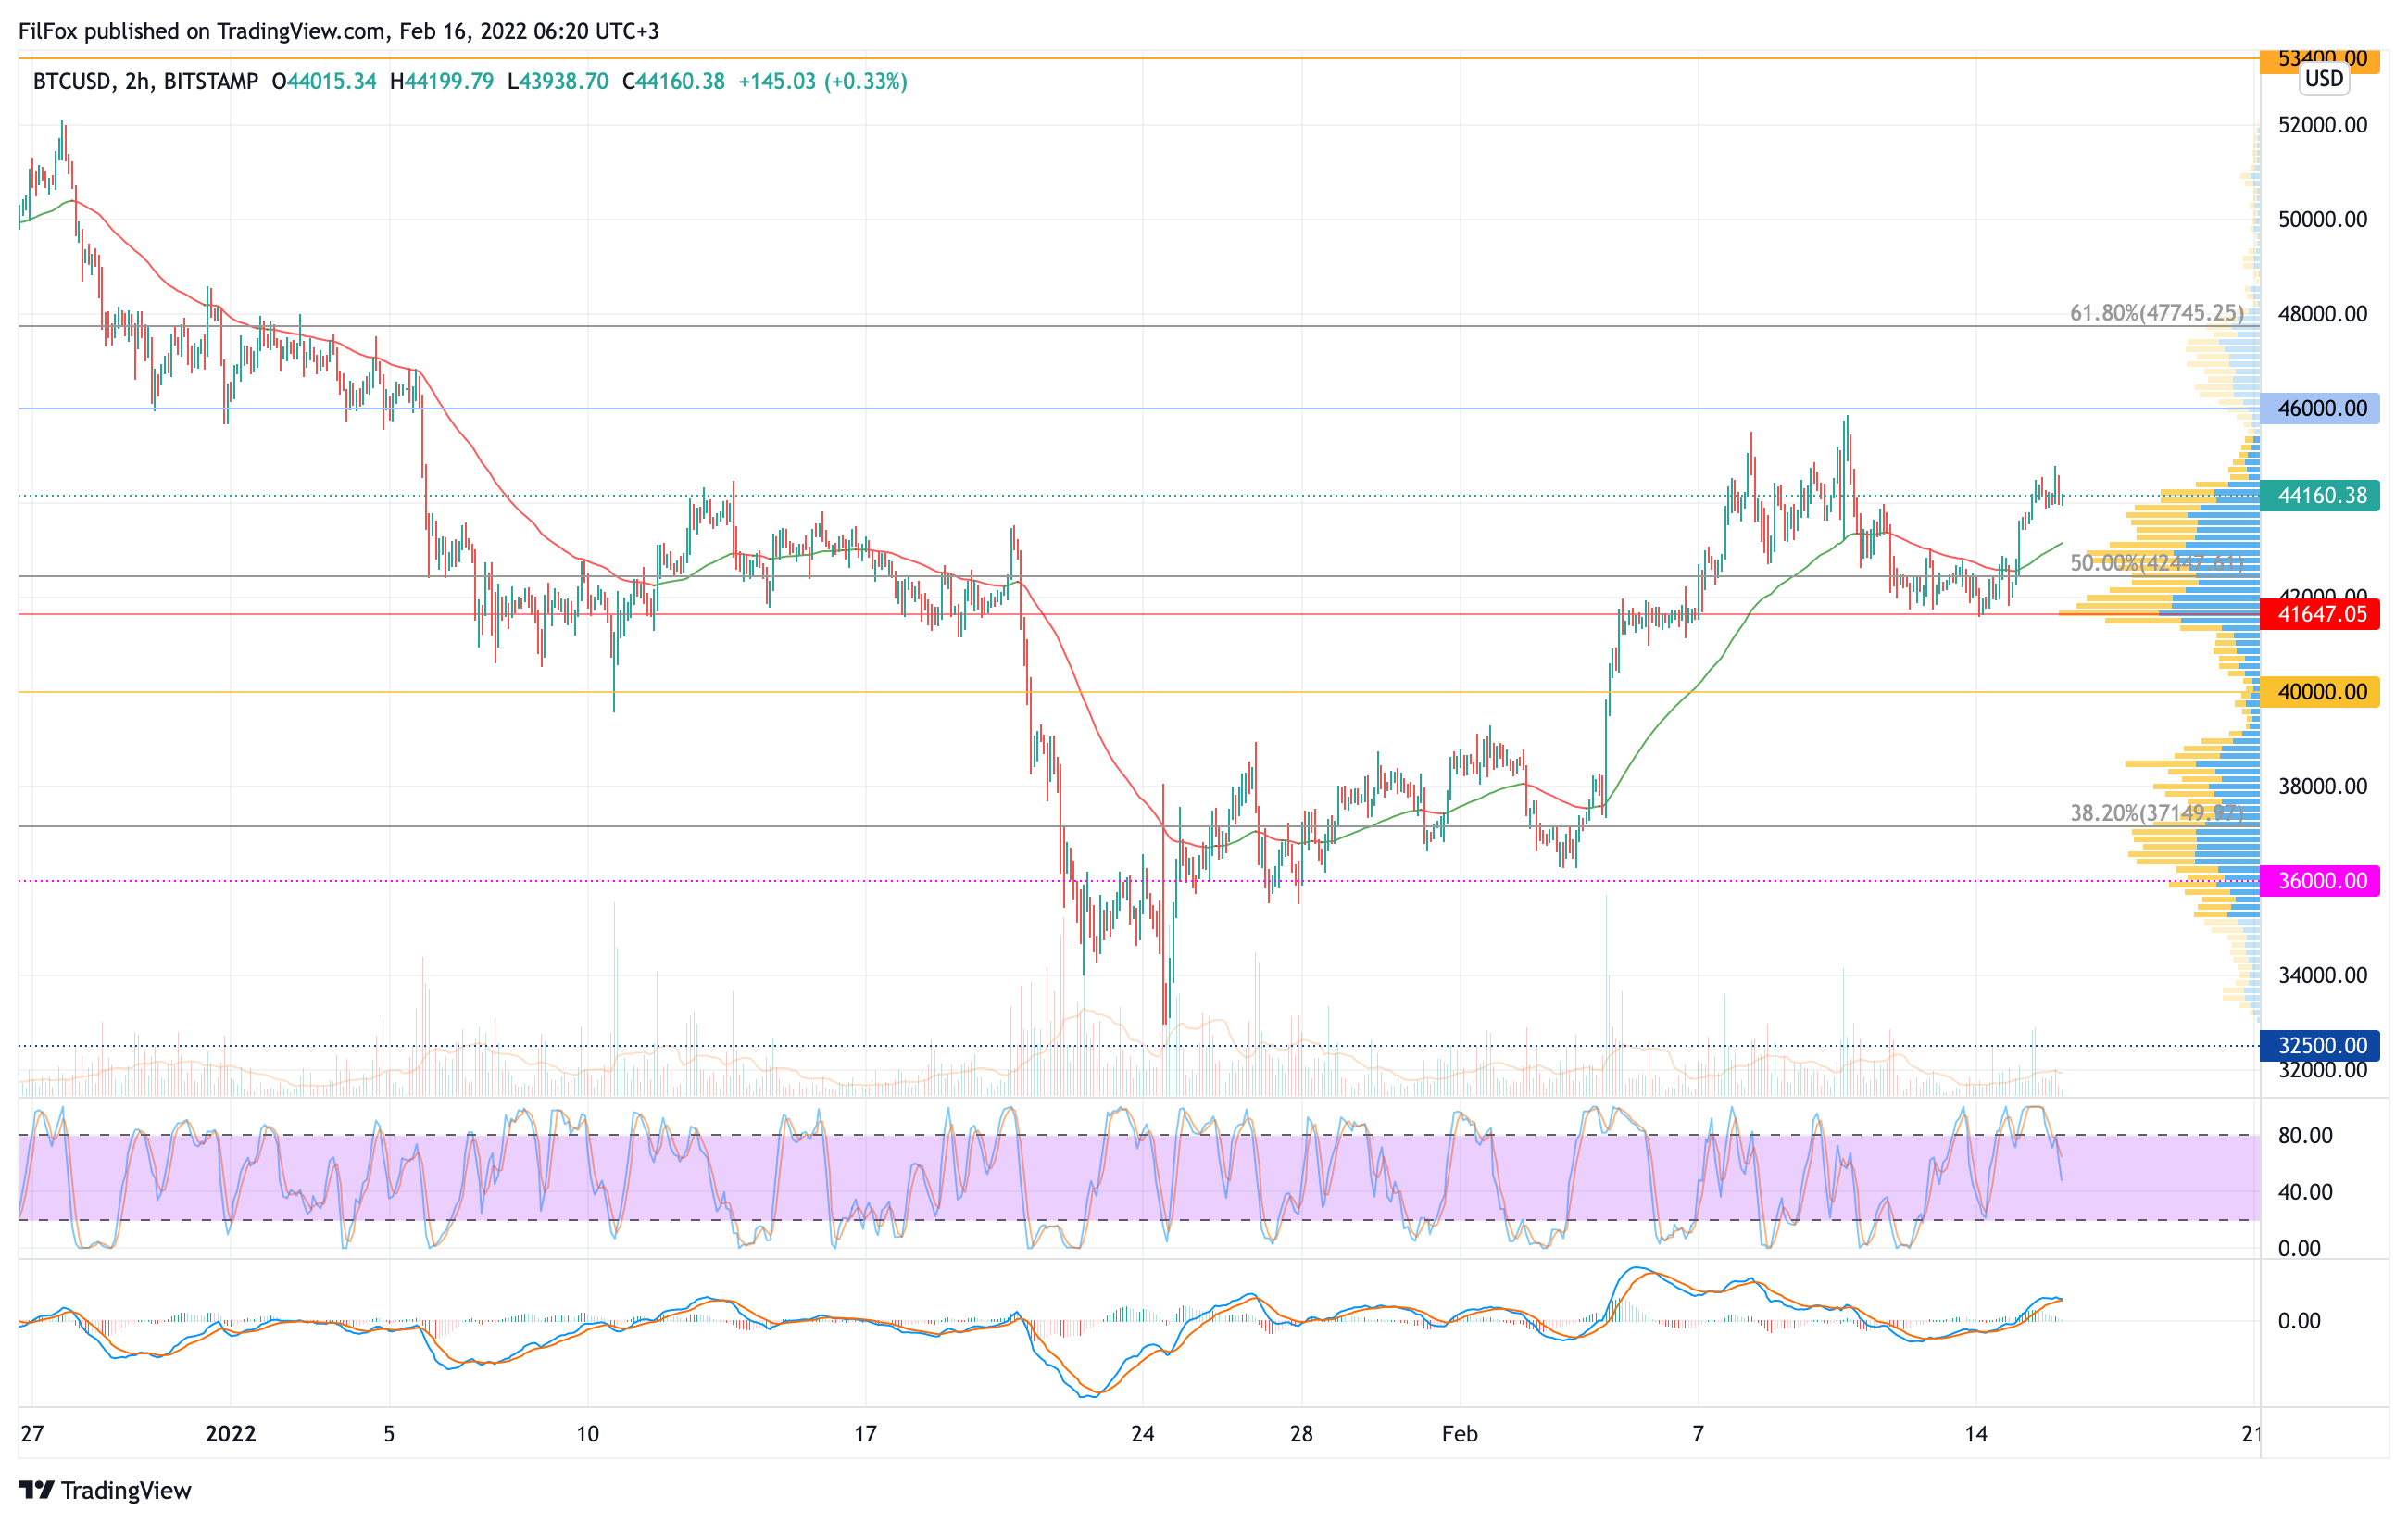Click the red 41647.05 price level label
2408x1523 pixels.
(2320, 614)
